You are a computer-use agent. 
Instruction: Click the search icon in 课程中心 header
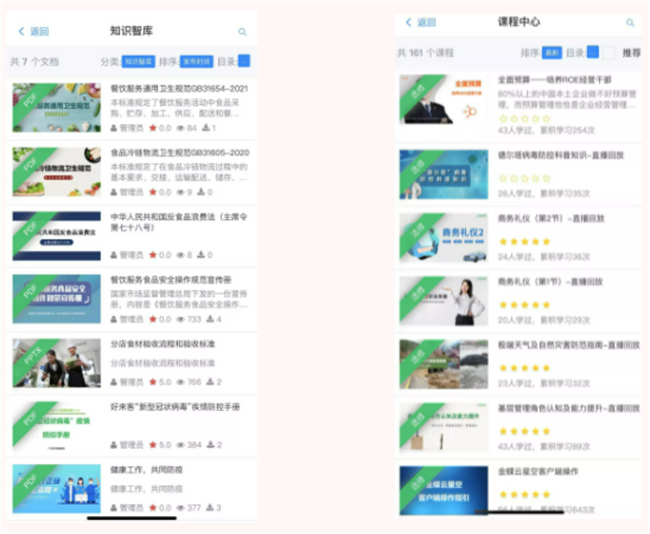click(x=630, y=22)
